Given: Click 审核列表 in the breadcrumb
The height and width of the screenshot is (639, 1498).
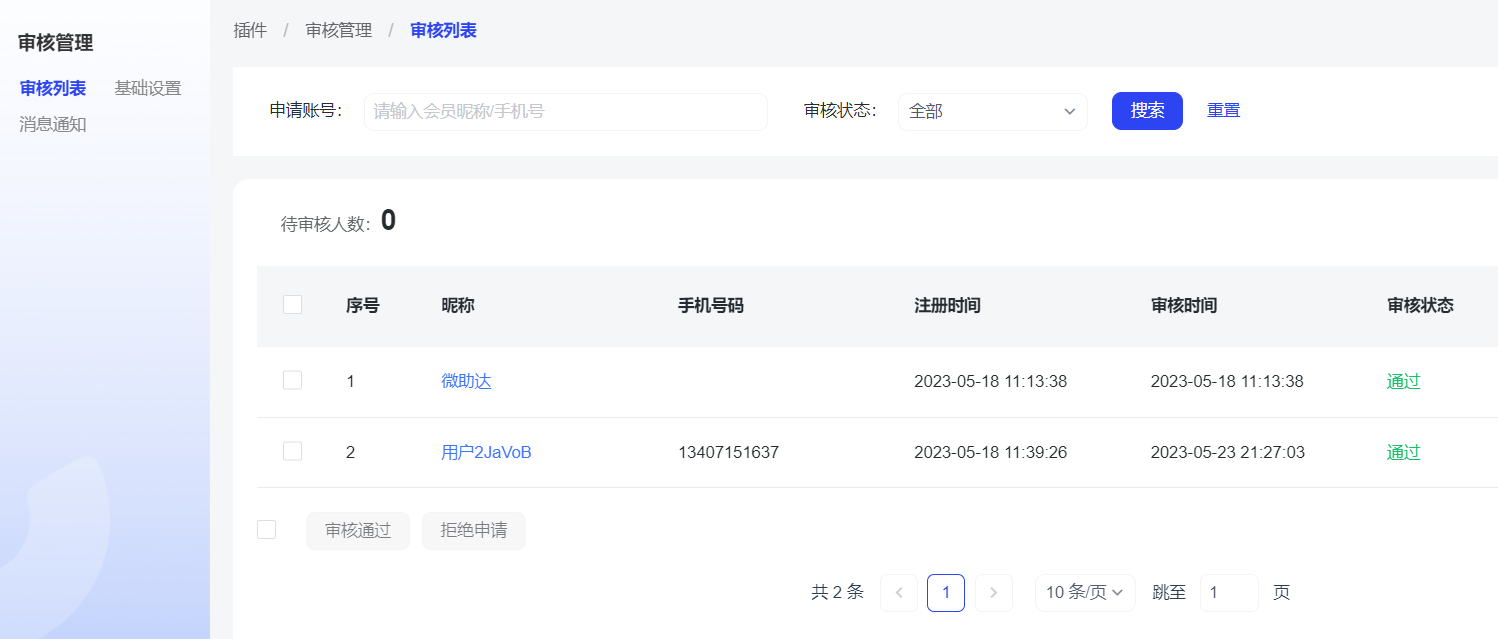Looking at the screenshot, I should (443, 30).
